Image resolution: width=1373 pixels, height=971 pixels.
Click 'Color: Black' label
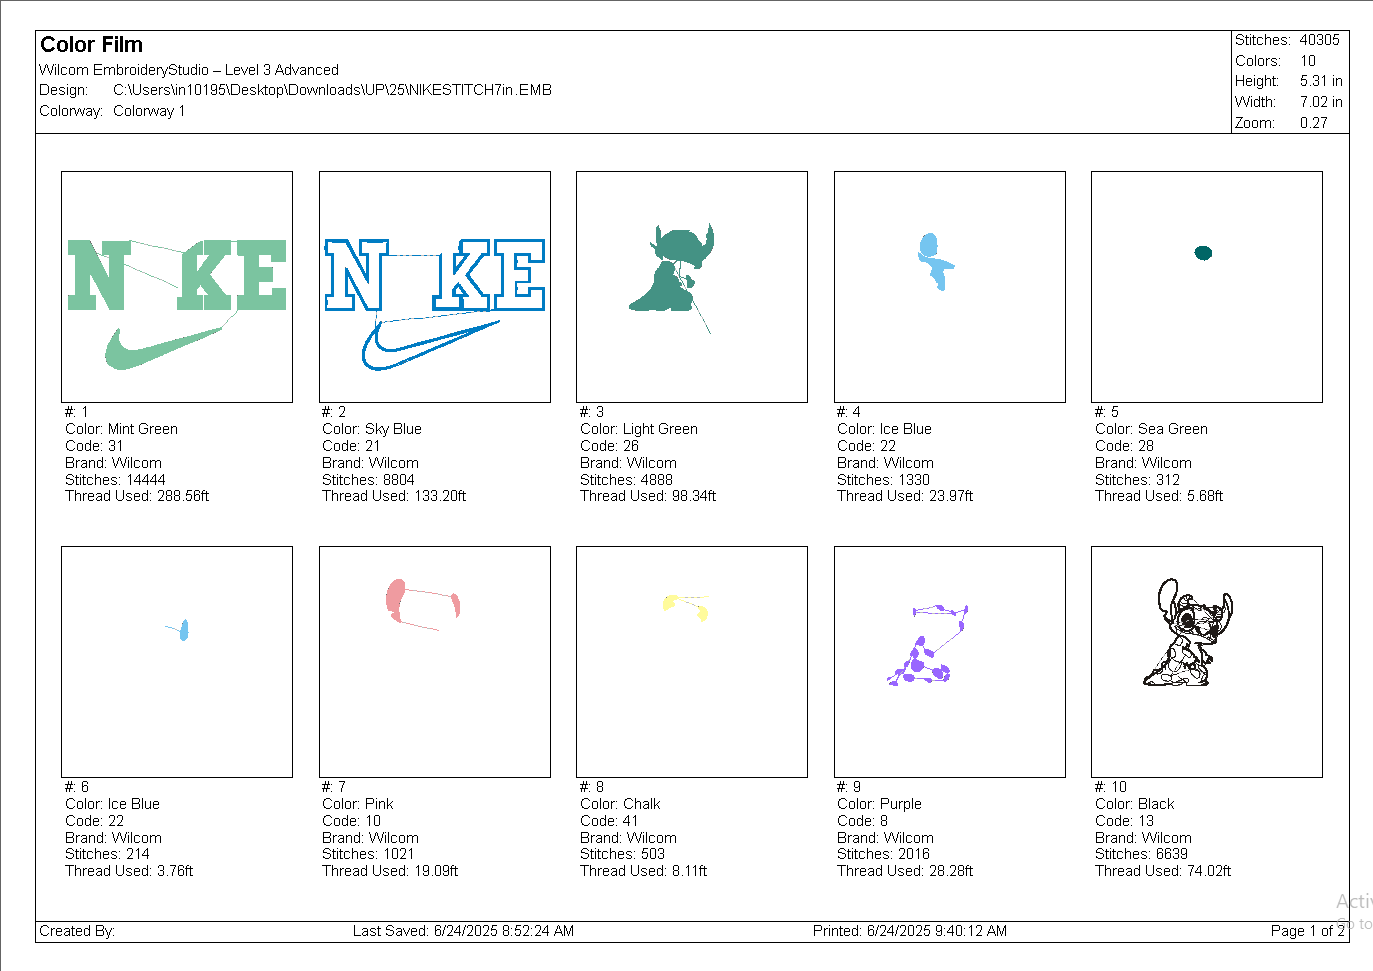[1135, 804]
